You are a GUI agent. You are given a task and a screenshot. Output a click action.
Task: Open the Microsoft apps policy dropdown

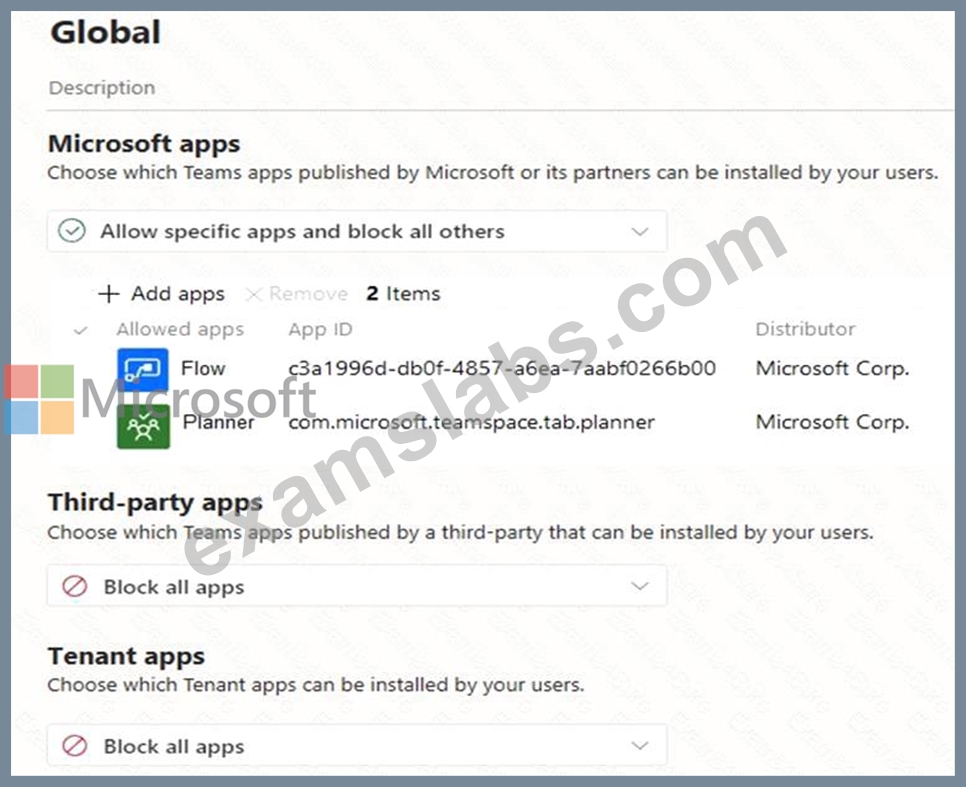click(357, 231)
